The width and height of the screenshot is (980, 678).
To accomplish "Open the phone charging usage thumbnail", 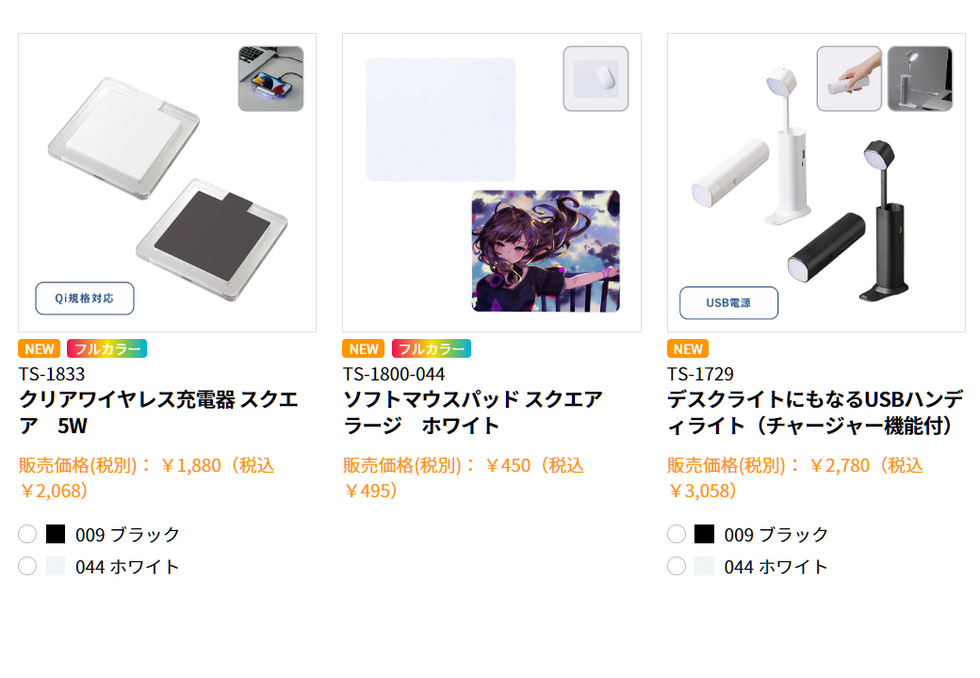I will click(x=271, y=79).
